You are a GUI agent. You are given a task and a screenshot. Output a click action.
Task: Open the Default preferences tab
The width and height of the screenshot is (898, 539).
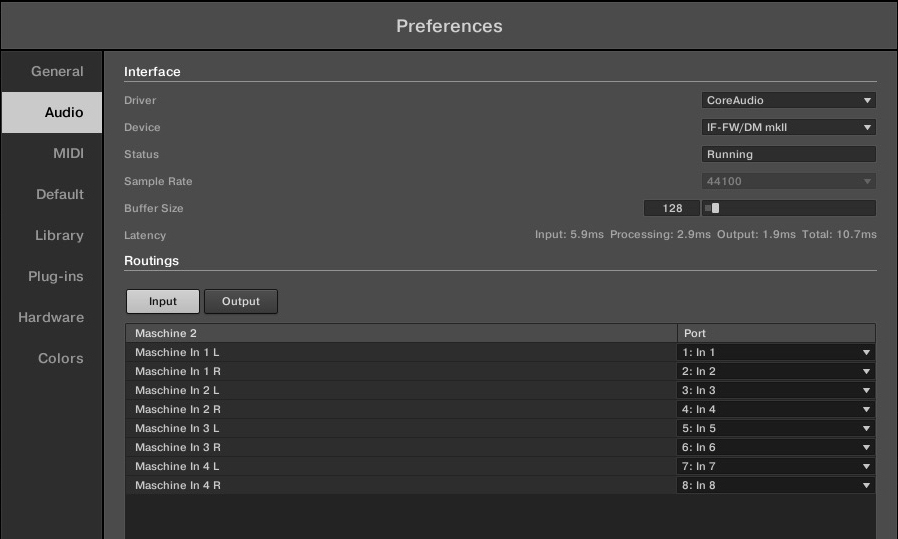point(52,194)
